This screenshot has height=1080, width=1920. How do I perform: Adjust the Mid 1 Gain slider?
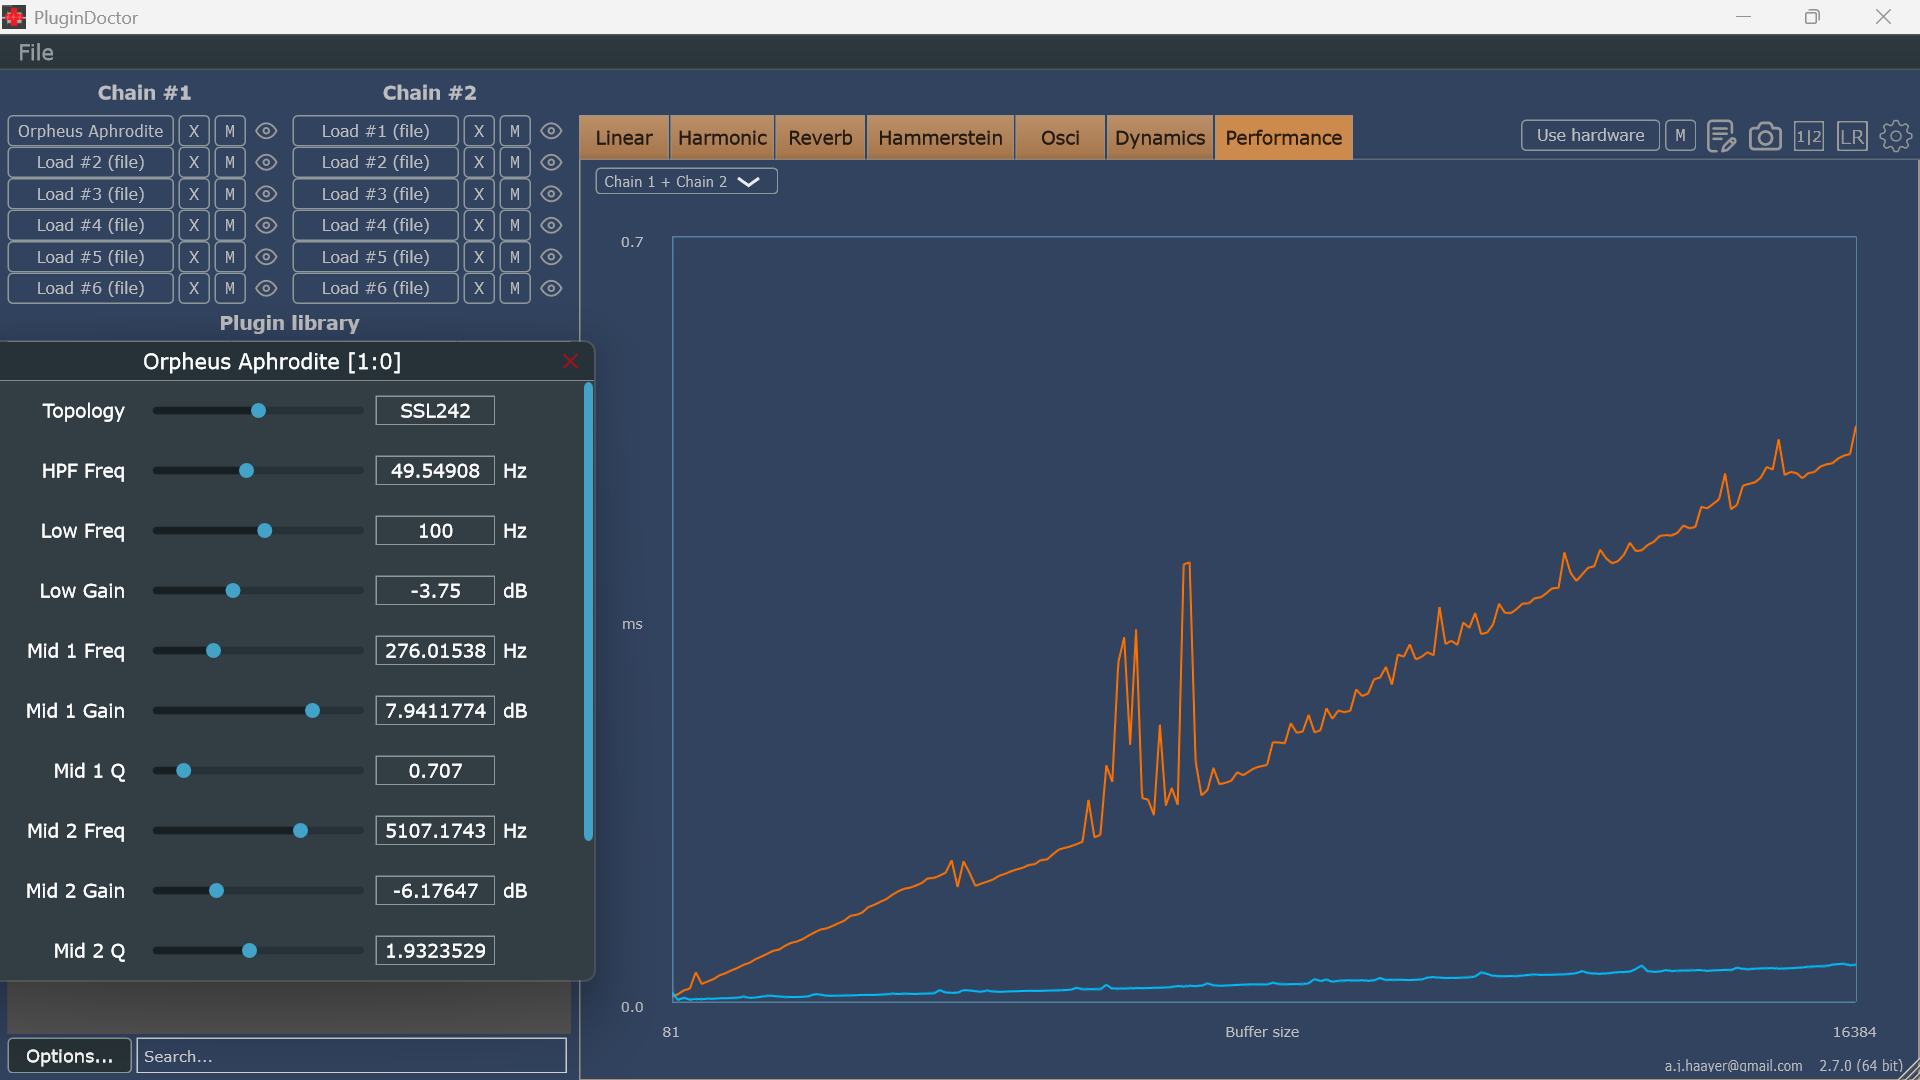click(258, 711)
